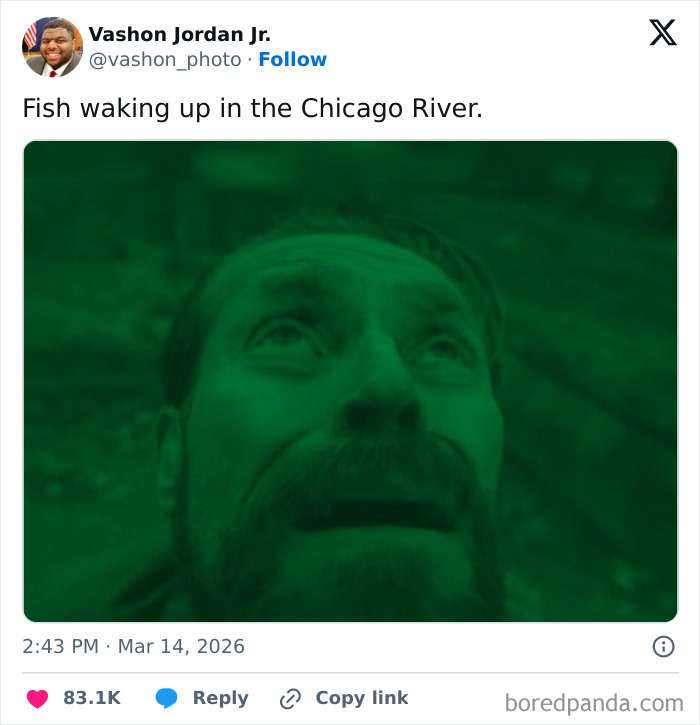
Task: Like the tweet with heart icon
Action: (x=37, y=698)
